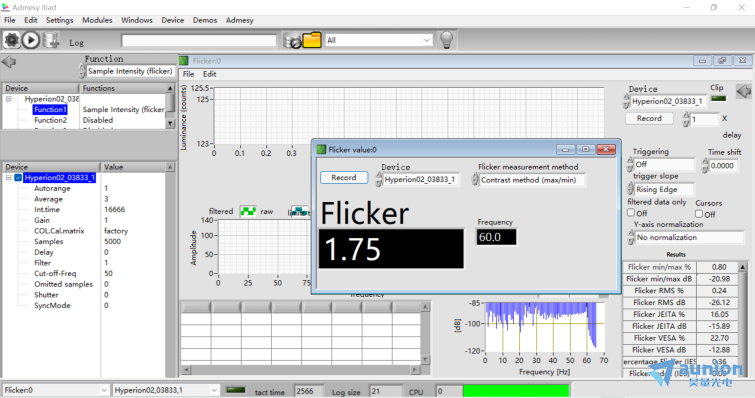755x398 pixels.
Task: Click the light bulb icon
Action: pyautogui.click(x=446, y=40)
